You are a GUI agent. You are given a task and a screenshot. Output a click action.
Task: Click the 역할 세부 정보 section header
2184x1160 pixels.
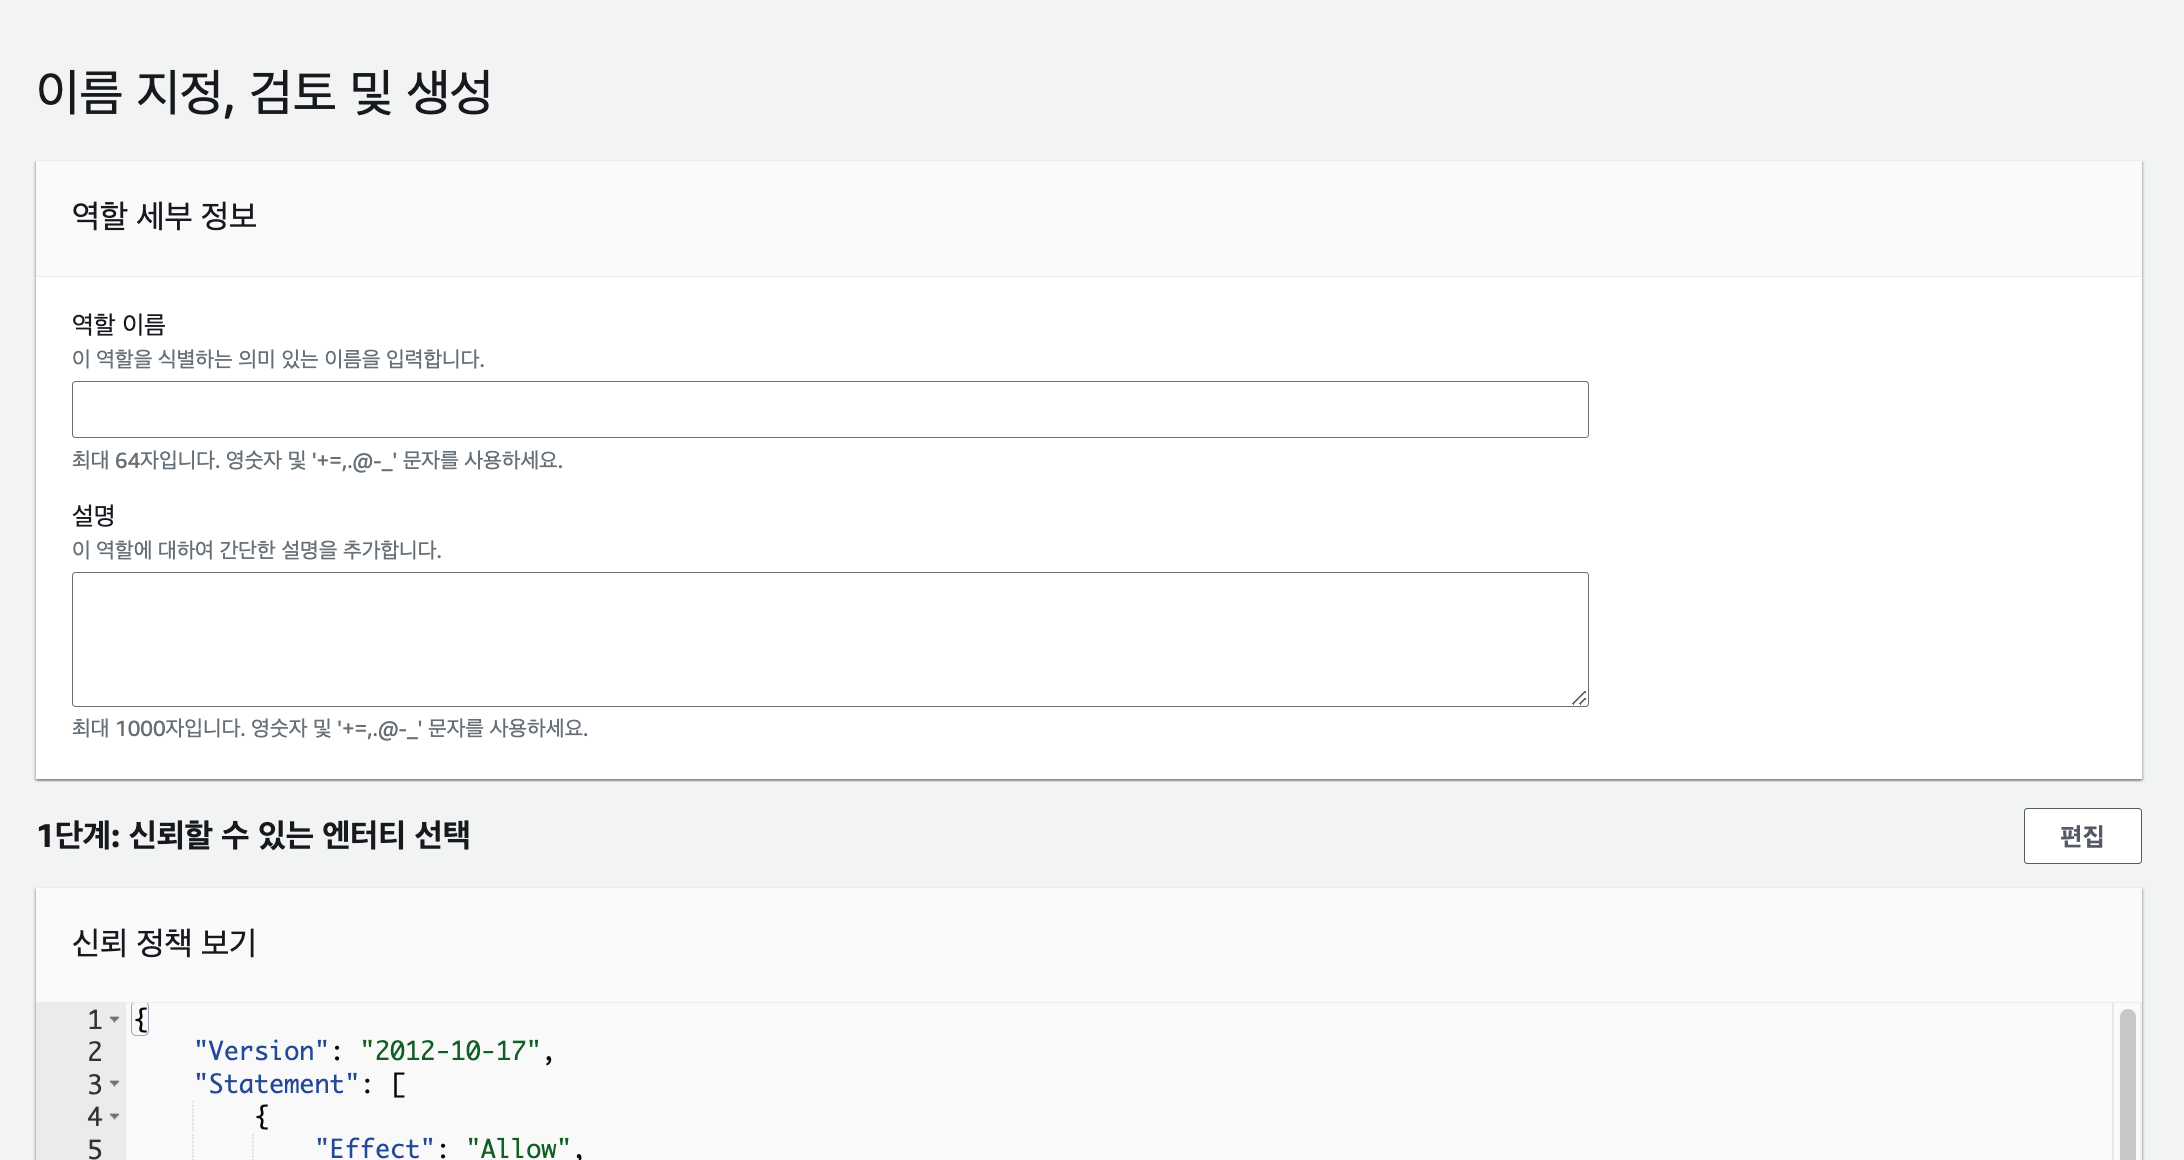click(164, 216)
